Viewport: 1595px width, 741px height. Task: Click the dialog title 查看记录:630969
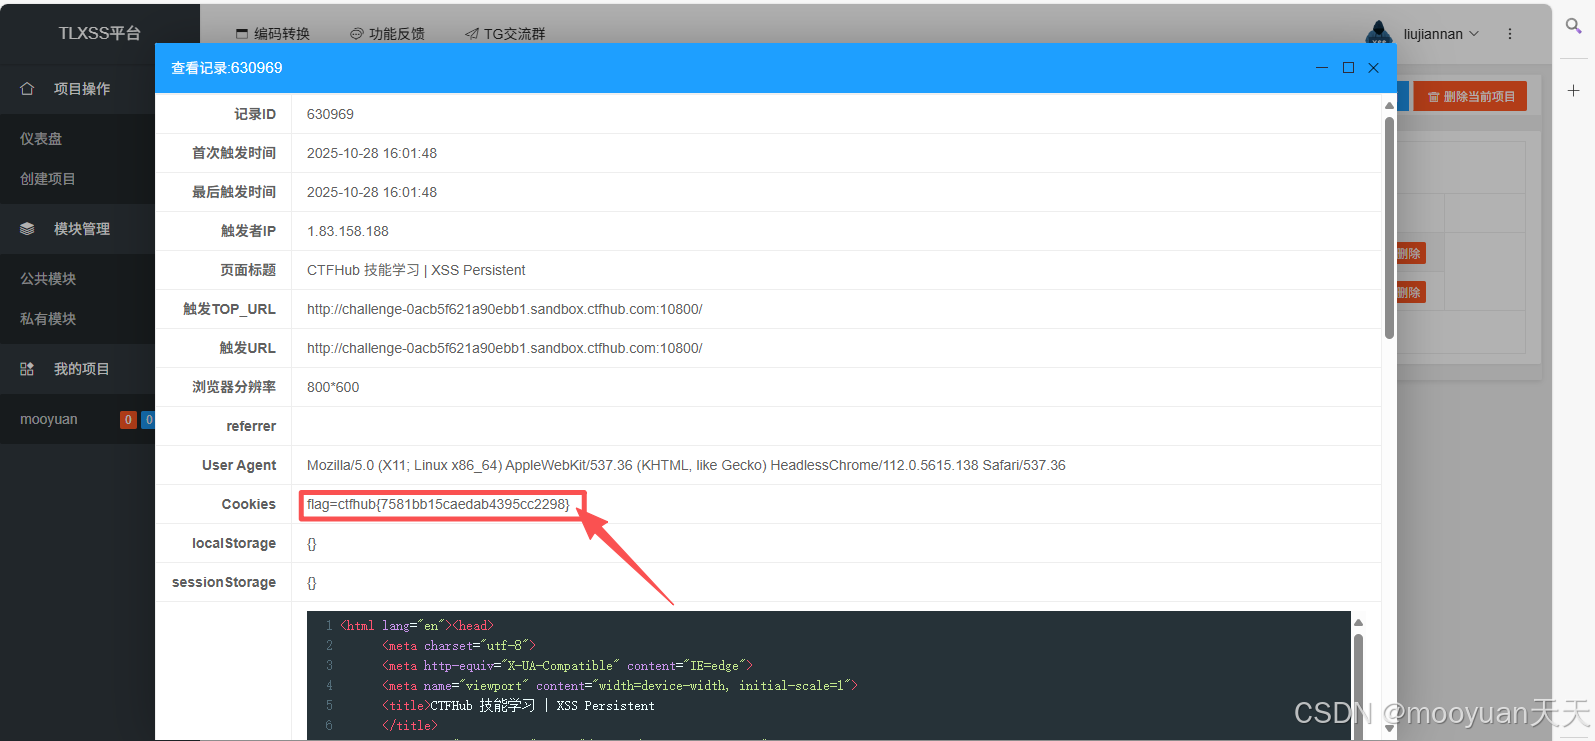click(227, 68)
